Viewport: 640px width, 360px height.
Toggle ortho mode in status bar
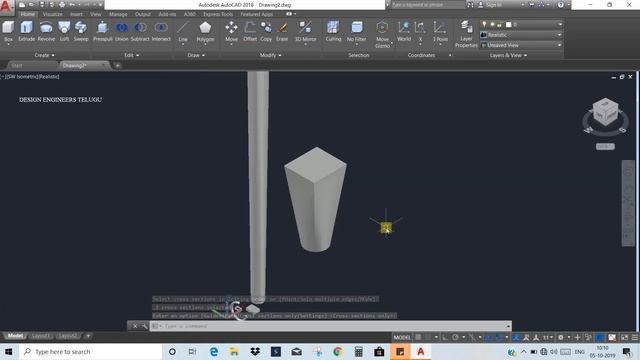point(445,337)
